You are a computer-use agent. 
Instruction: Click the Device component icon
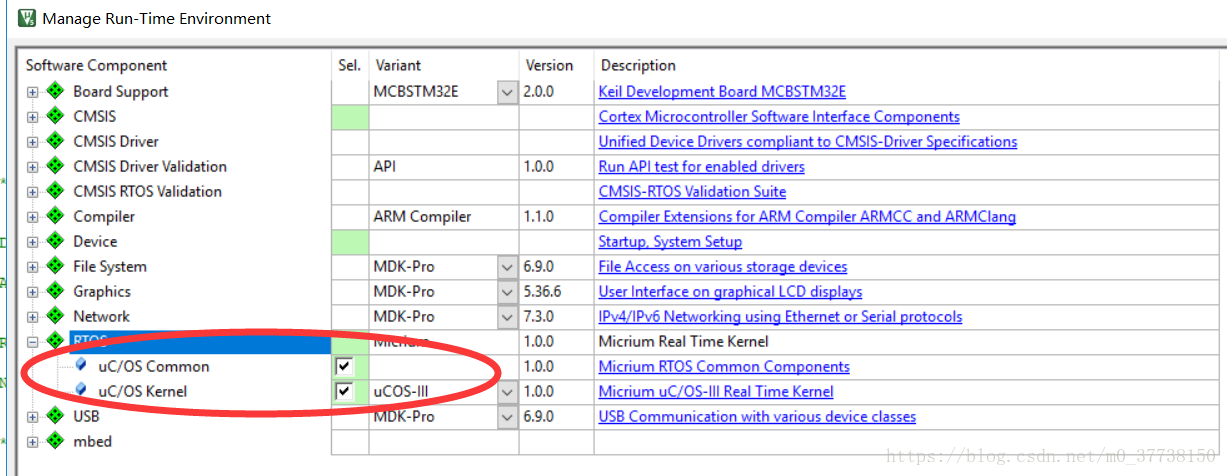55,241
